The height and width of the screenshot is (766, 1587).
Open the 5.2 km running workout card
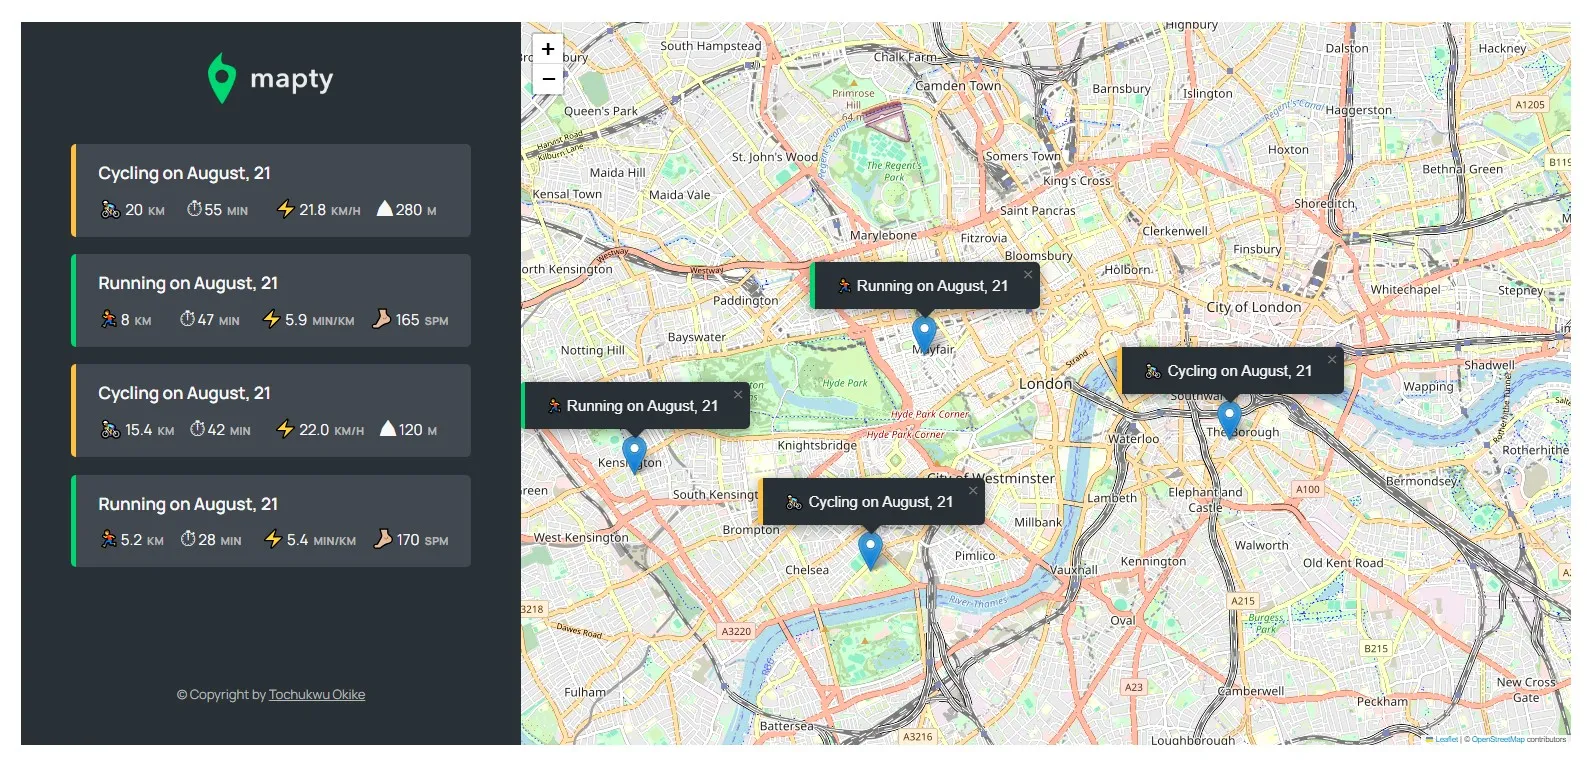[271, 521]
